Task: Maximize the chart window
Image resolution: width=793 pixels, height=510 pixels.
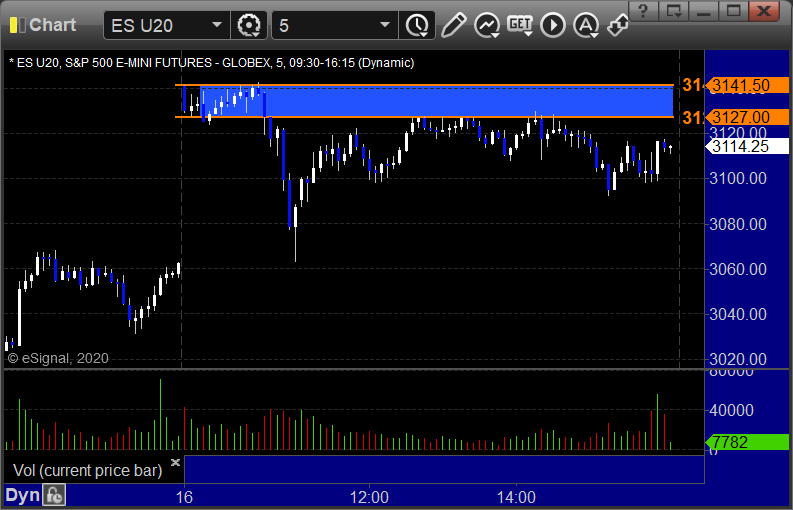Action: [733, 10]
